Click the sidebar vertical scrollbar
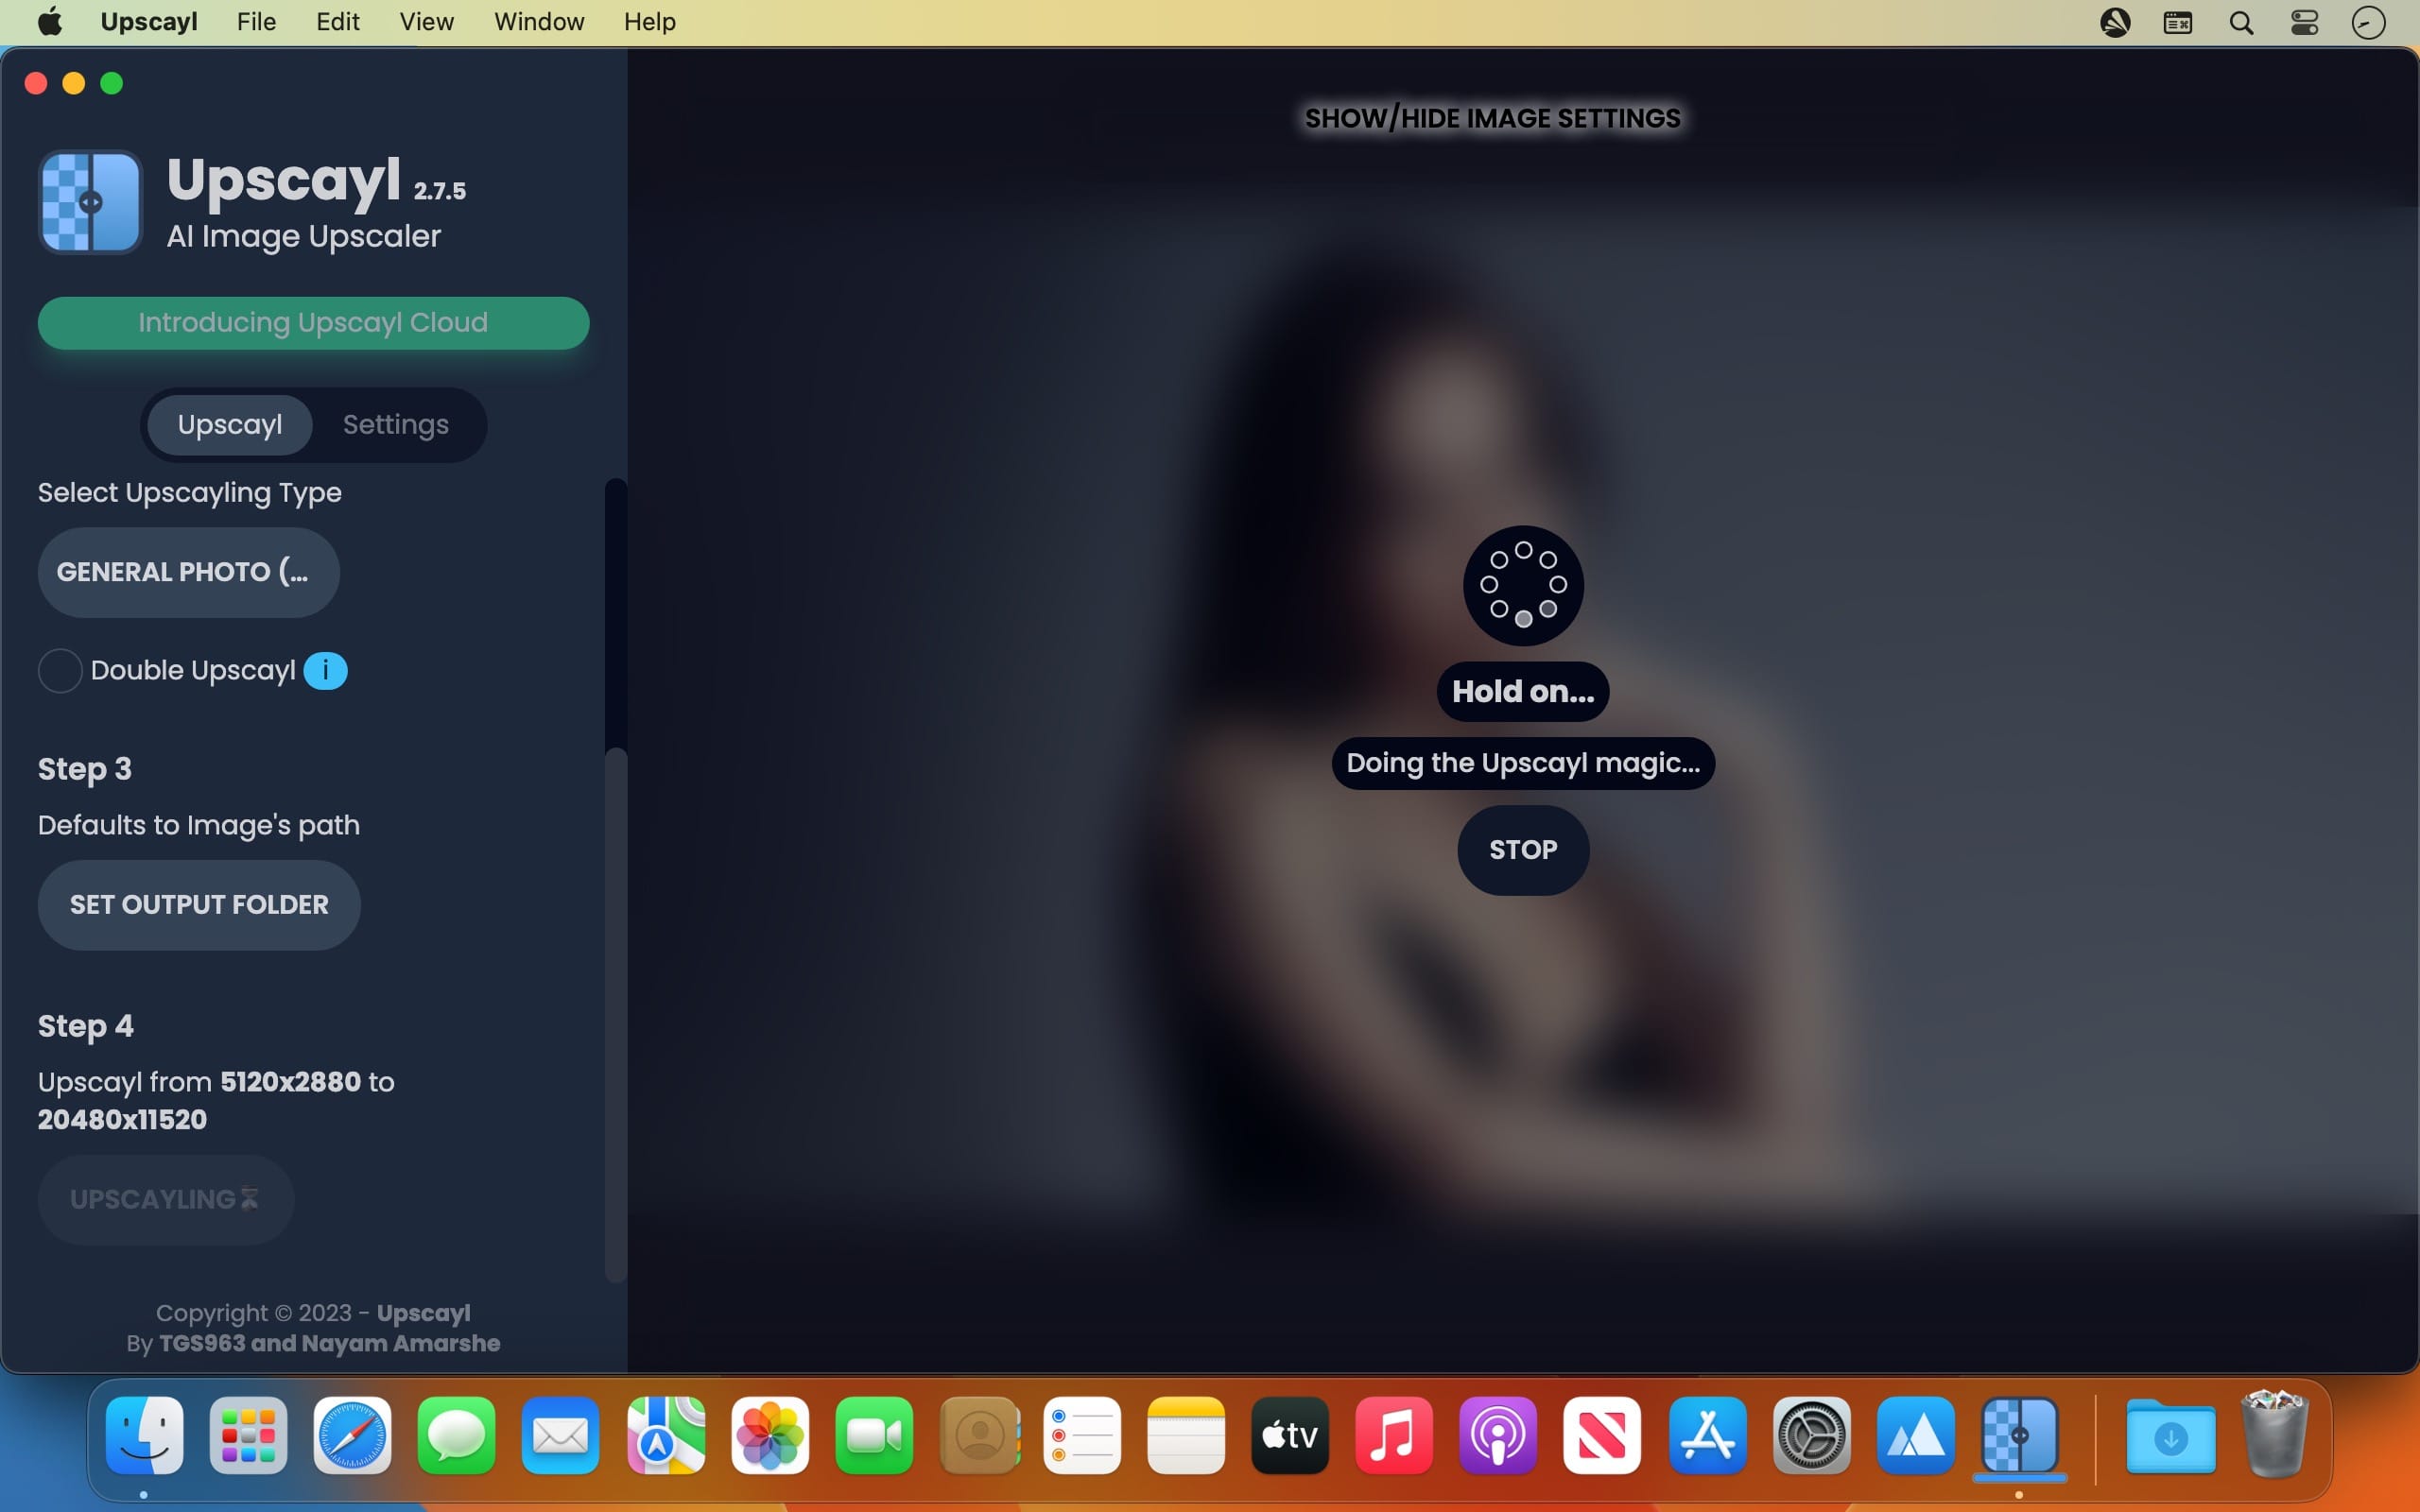The image size is (2420, 1512). 616,880
